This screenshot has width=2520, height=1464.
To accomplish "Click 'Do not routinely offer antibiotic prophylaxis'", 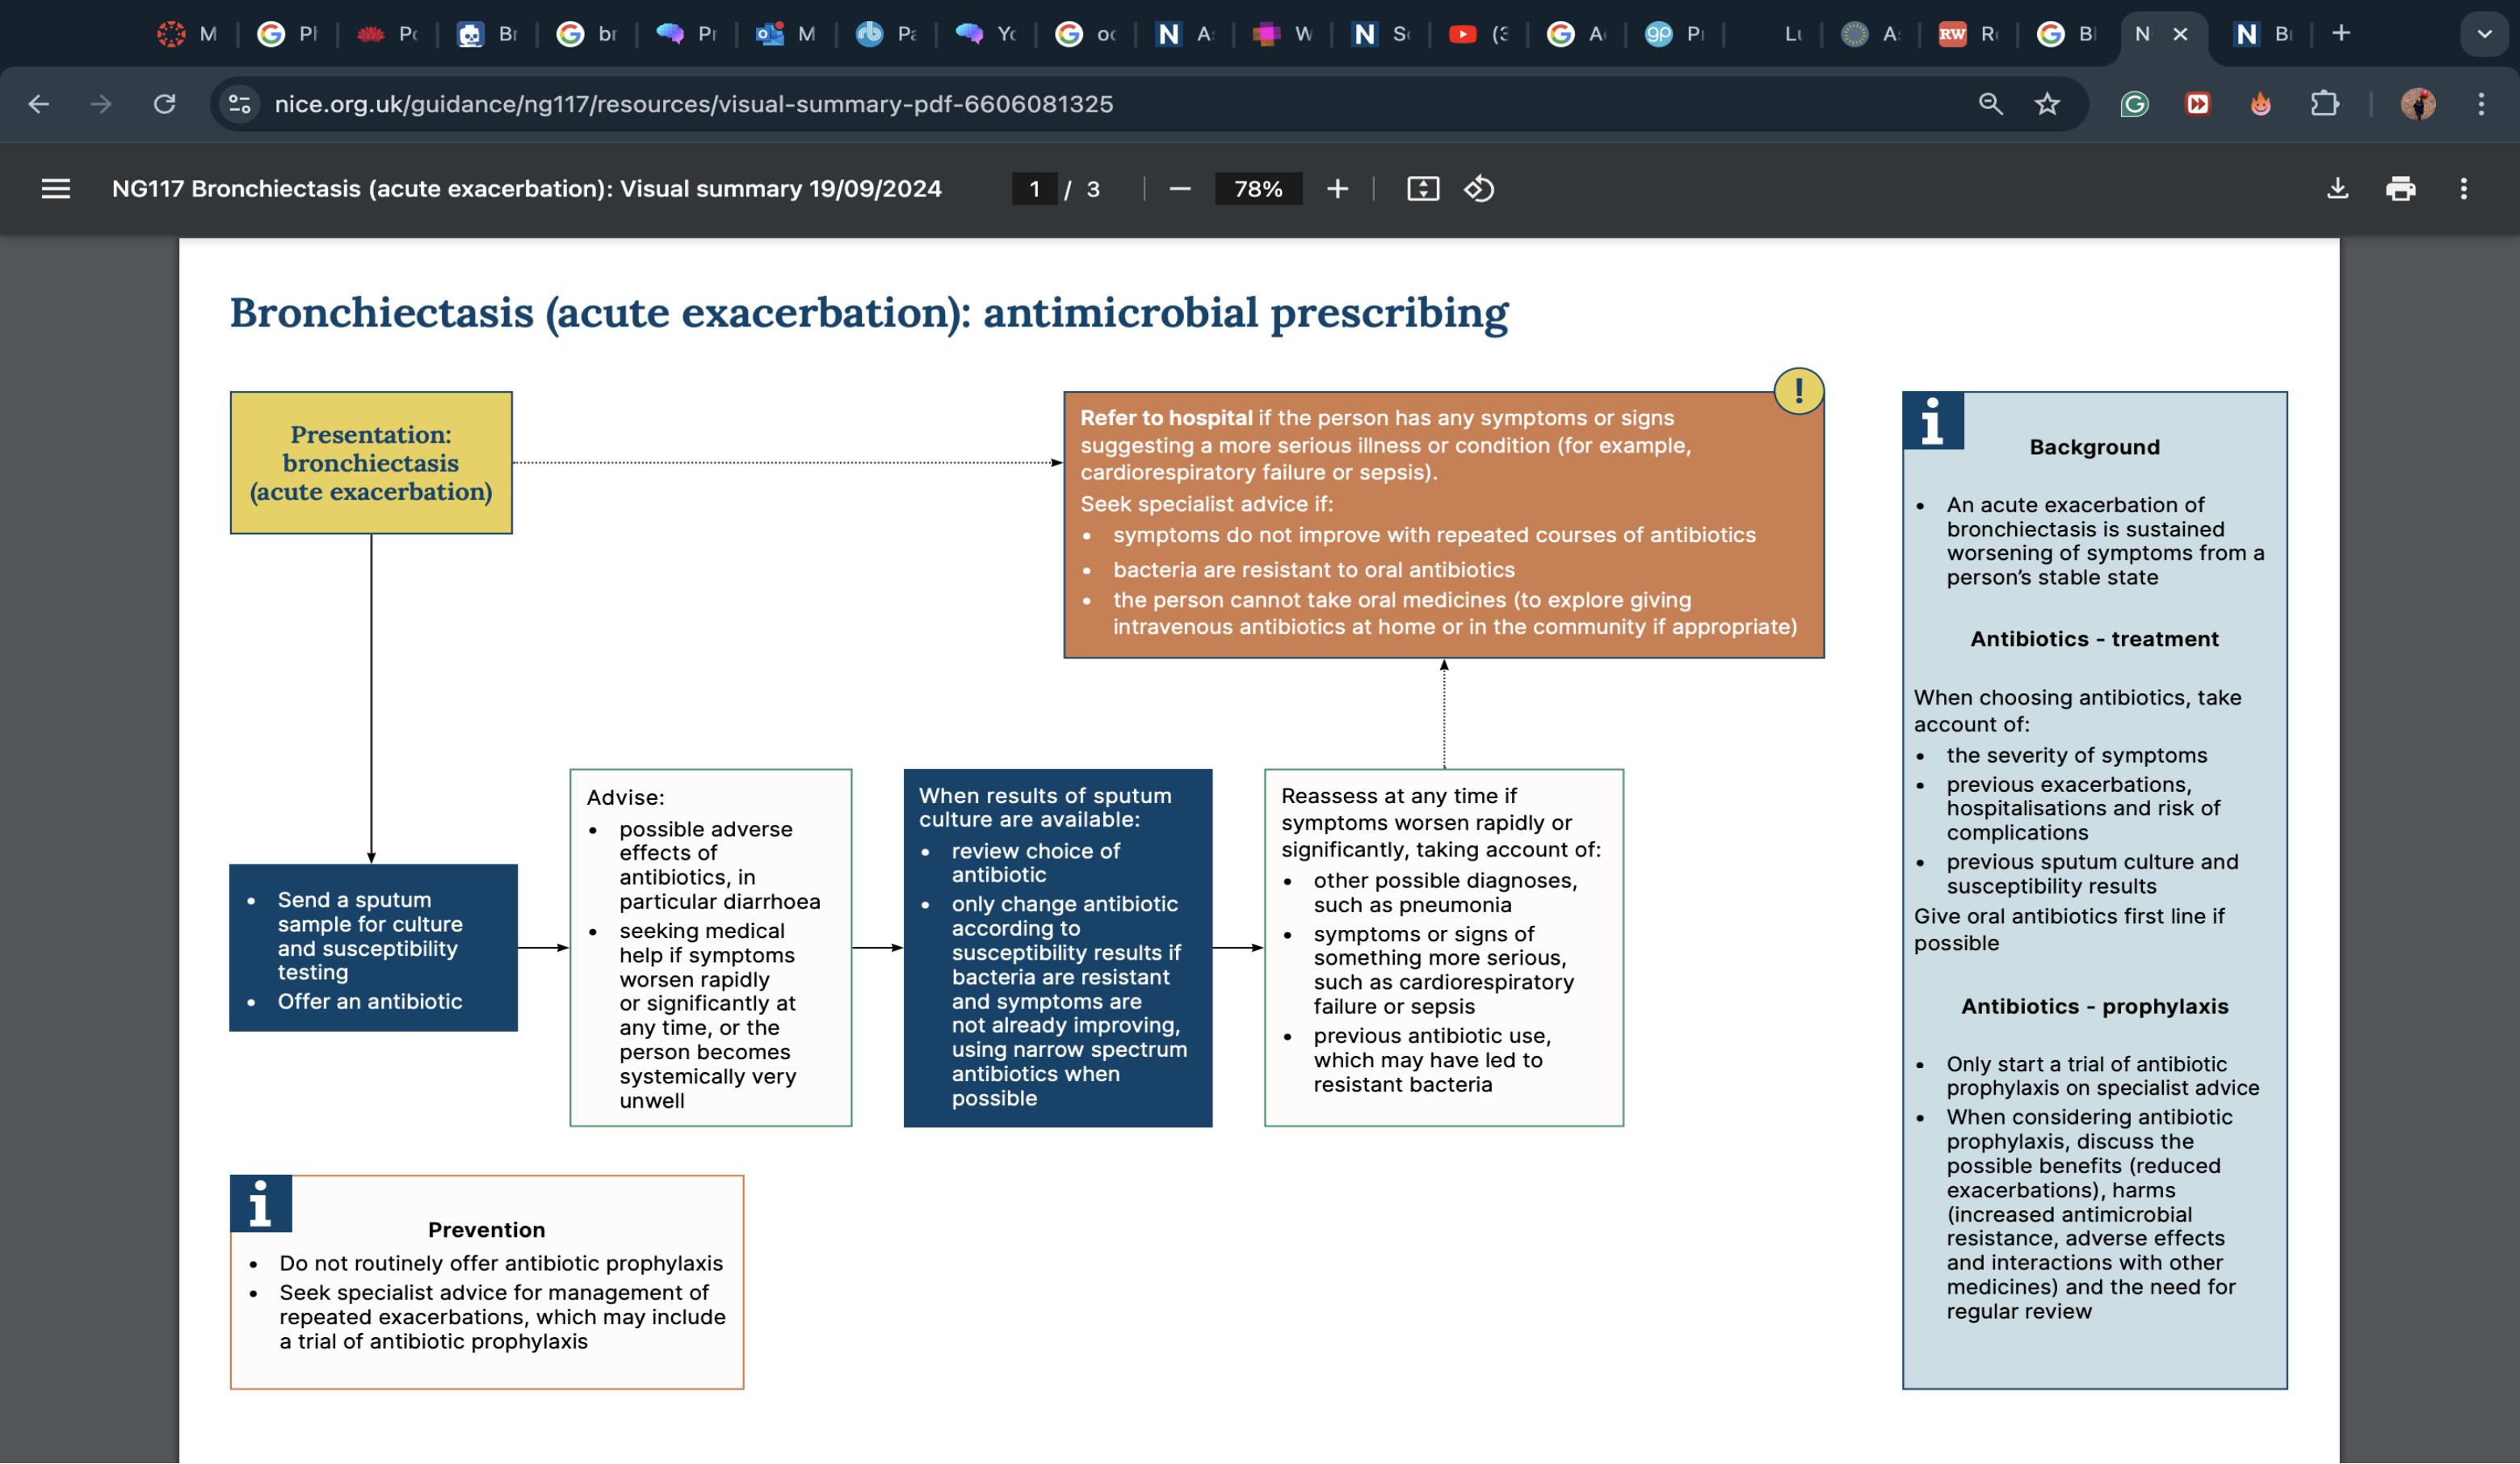I will pos(501,1263).
